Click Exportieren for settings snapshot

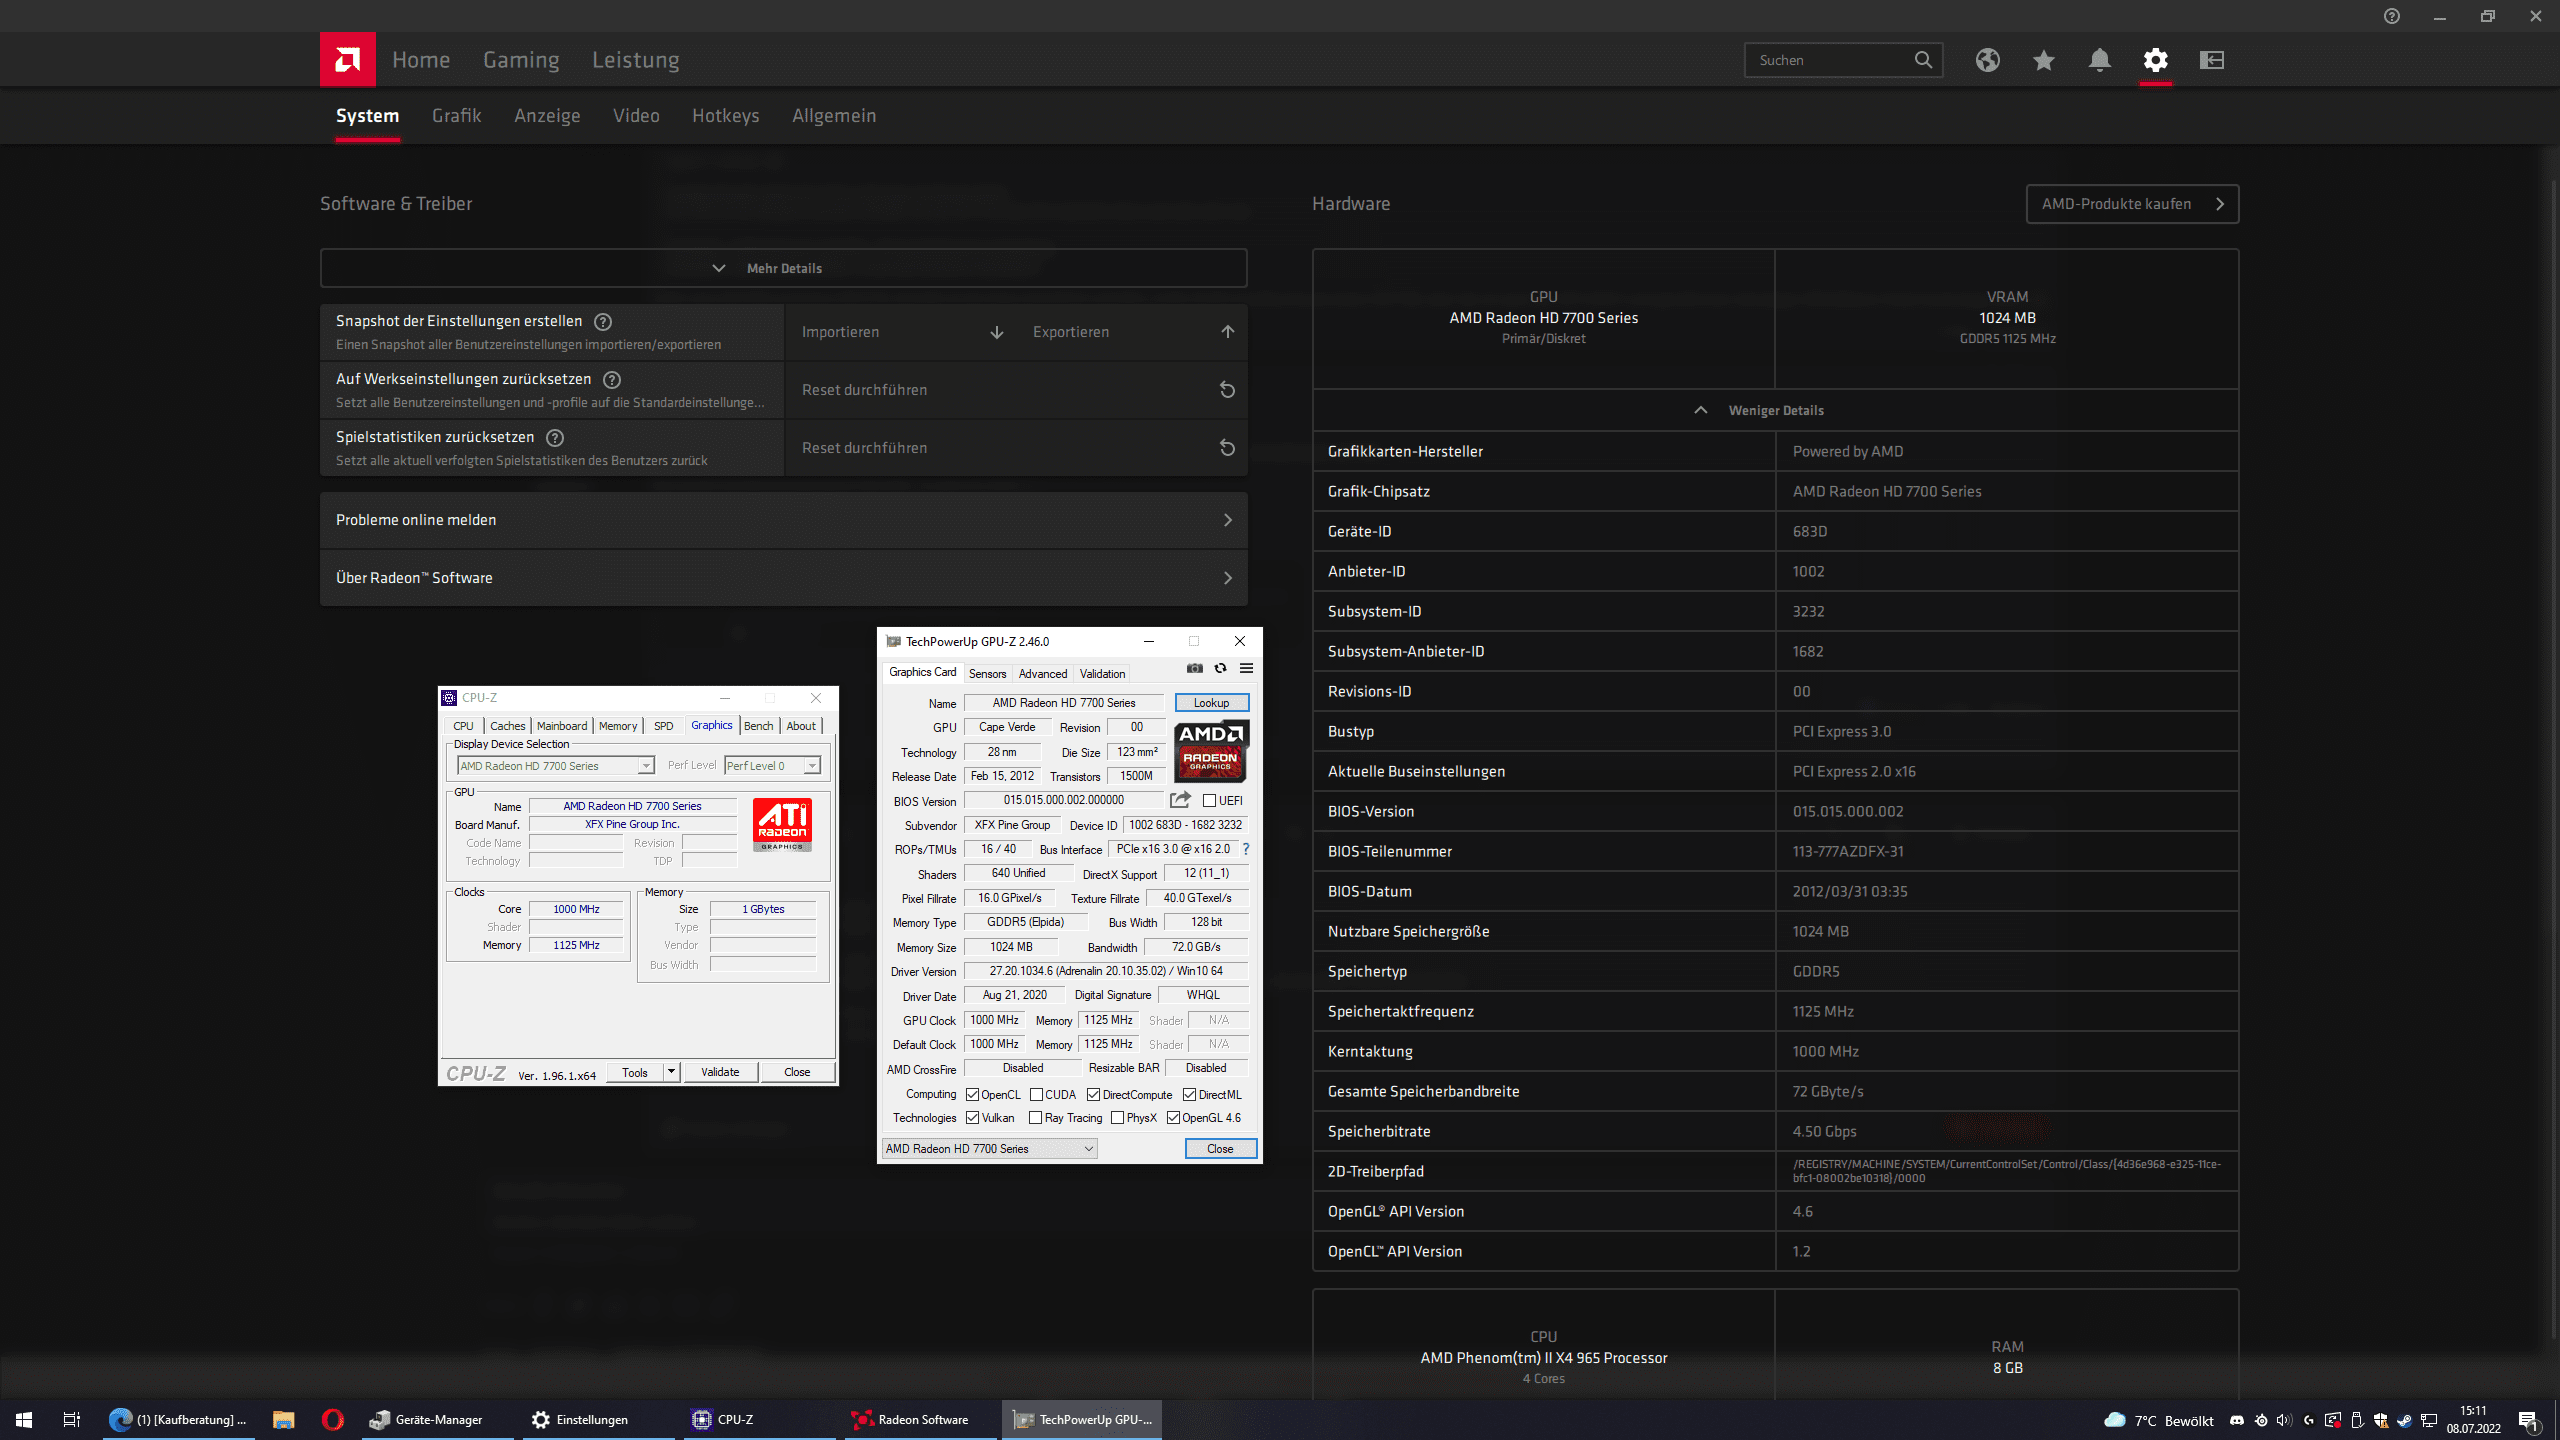point(1133,332)
